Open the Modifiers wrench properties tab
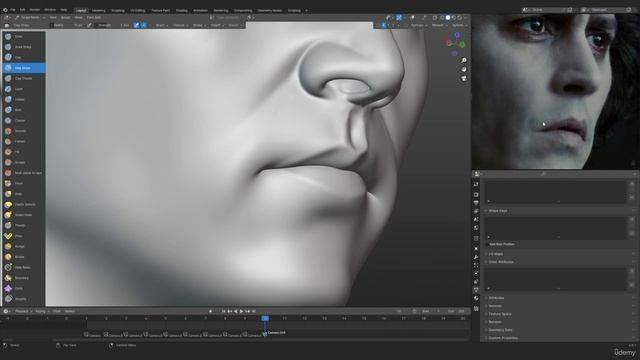 pyautogui.click(x=476, y=257)
